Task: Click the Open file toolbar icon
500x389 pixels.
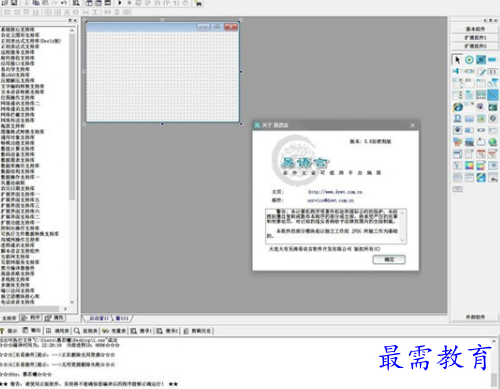Action: 5,3
